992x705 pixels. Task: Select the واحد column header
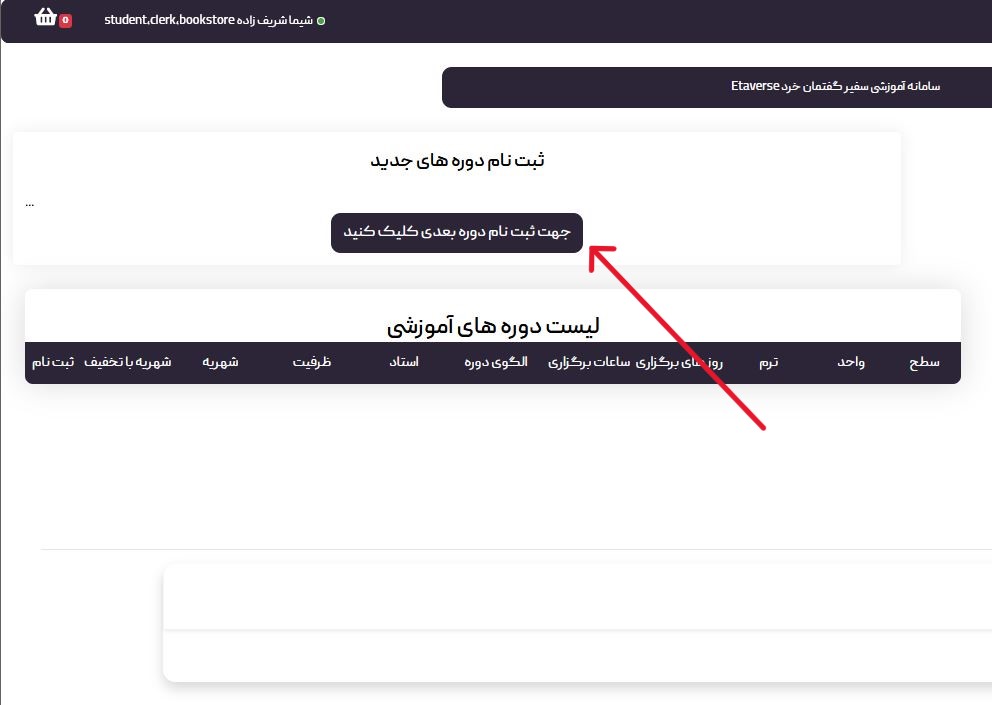click(851, 363)
